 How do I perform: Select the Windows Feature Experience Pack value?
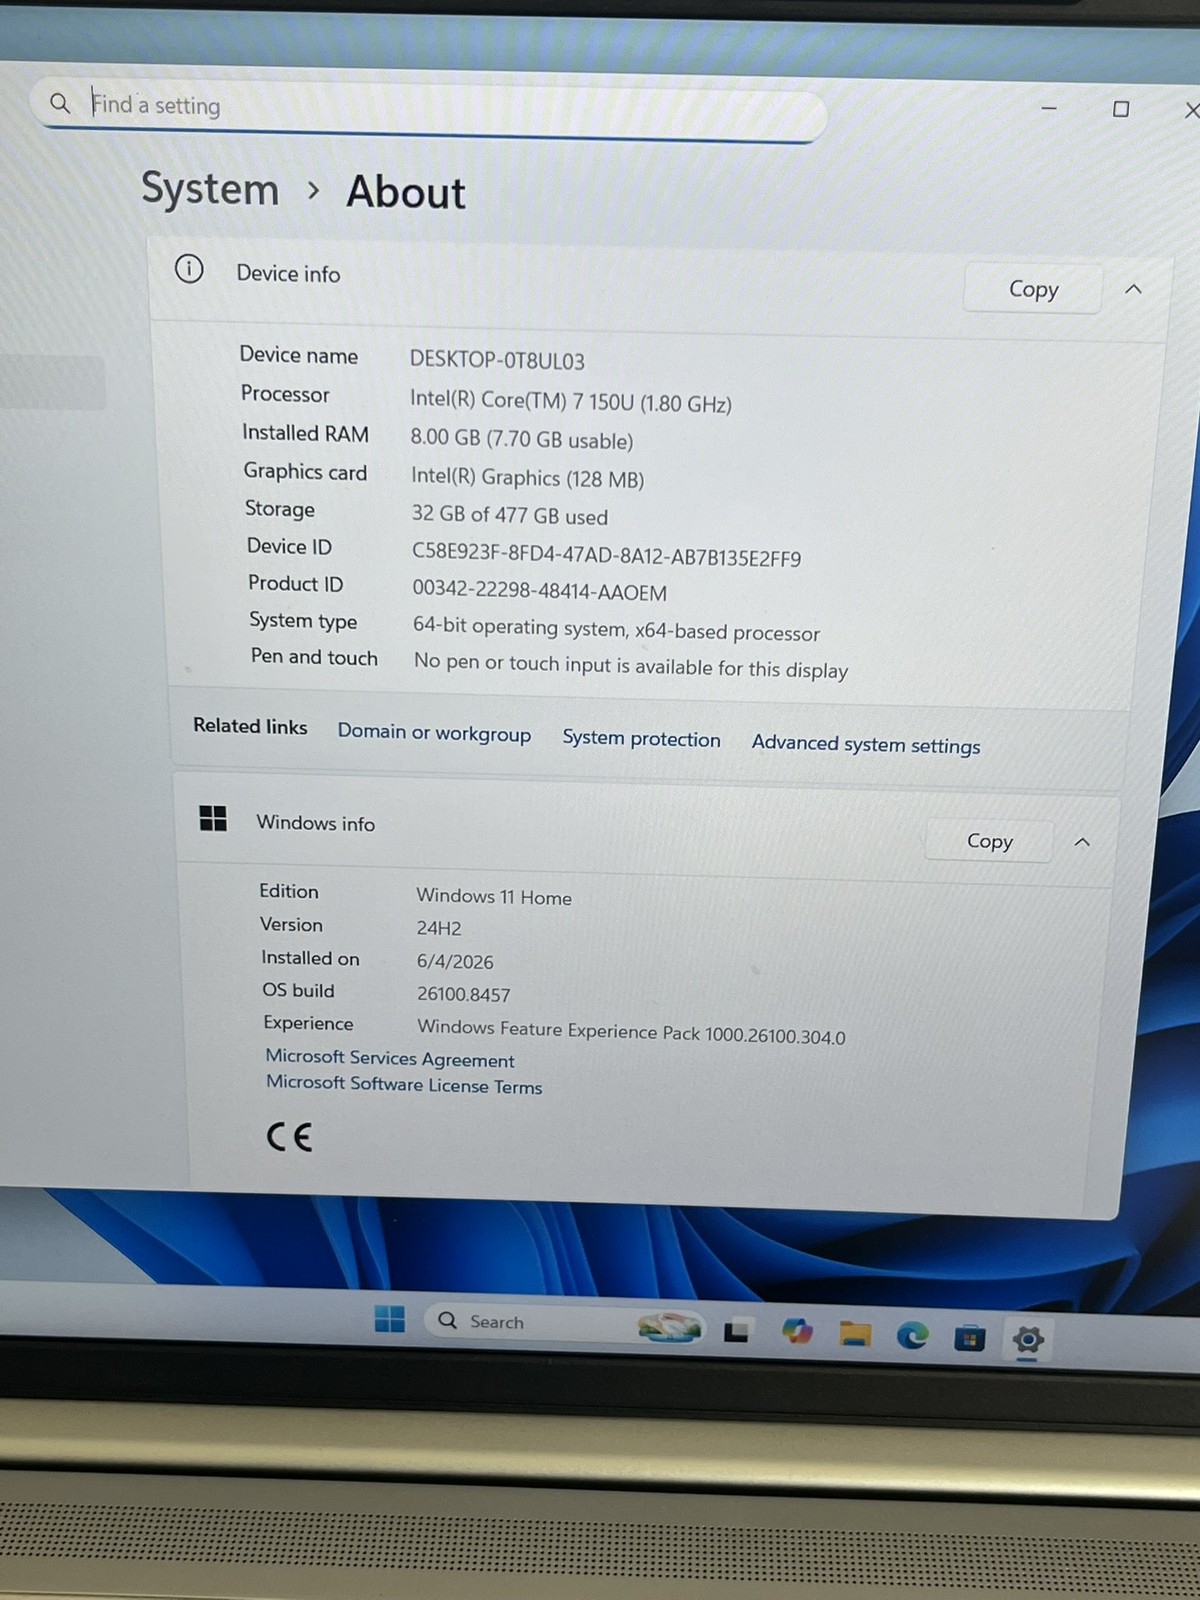(631, 1031)
